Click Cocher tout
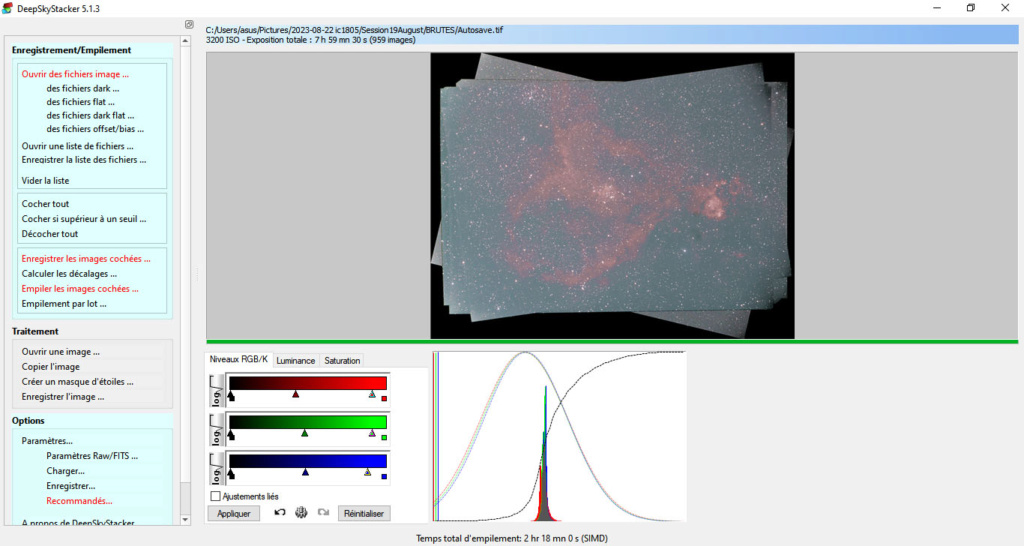This screenshot has height=546, width=1024. (45, 204)
